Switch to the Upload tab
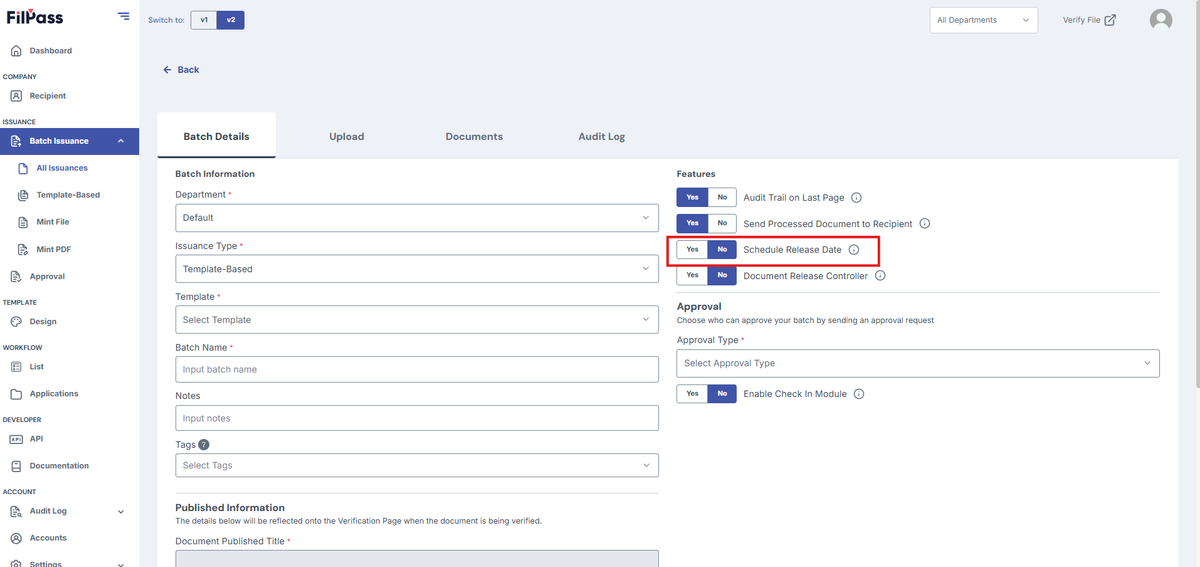Viewport: 1200px width, 567px height. pyautogui.click(x=347, y=136)
